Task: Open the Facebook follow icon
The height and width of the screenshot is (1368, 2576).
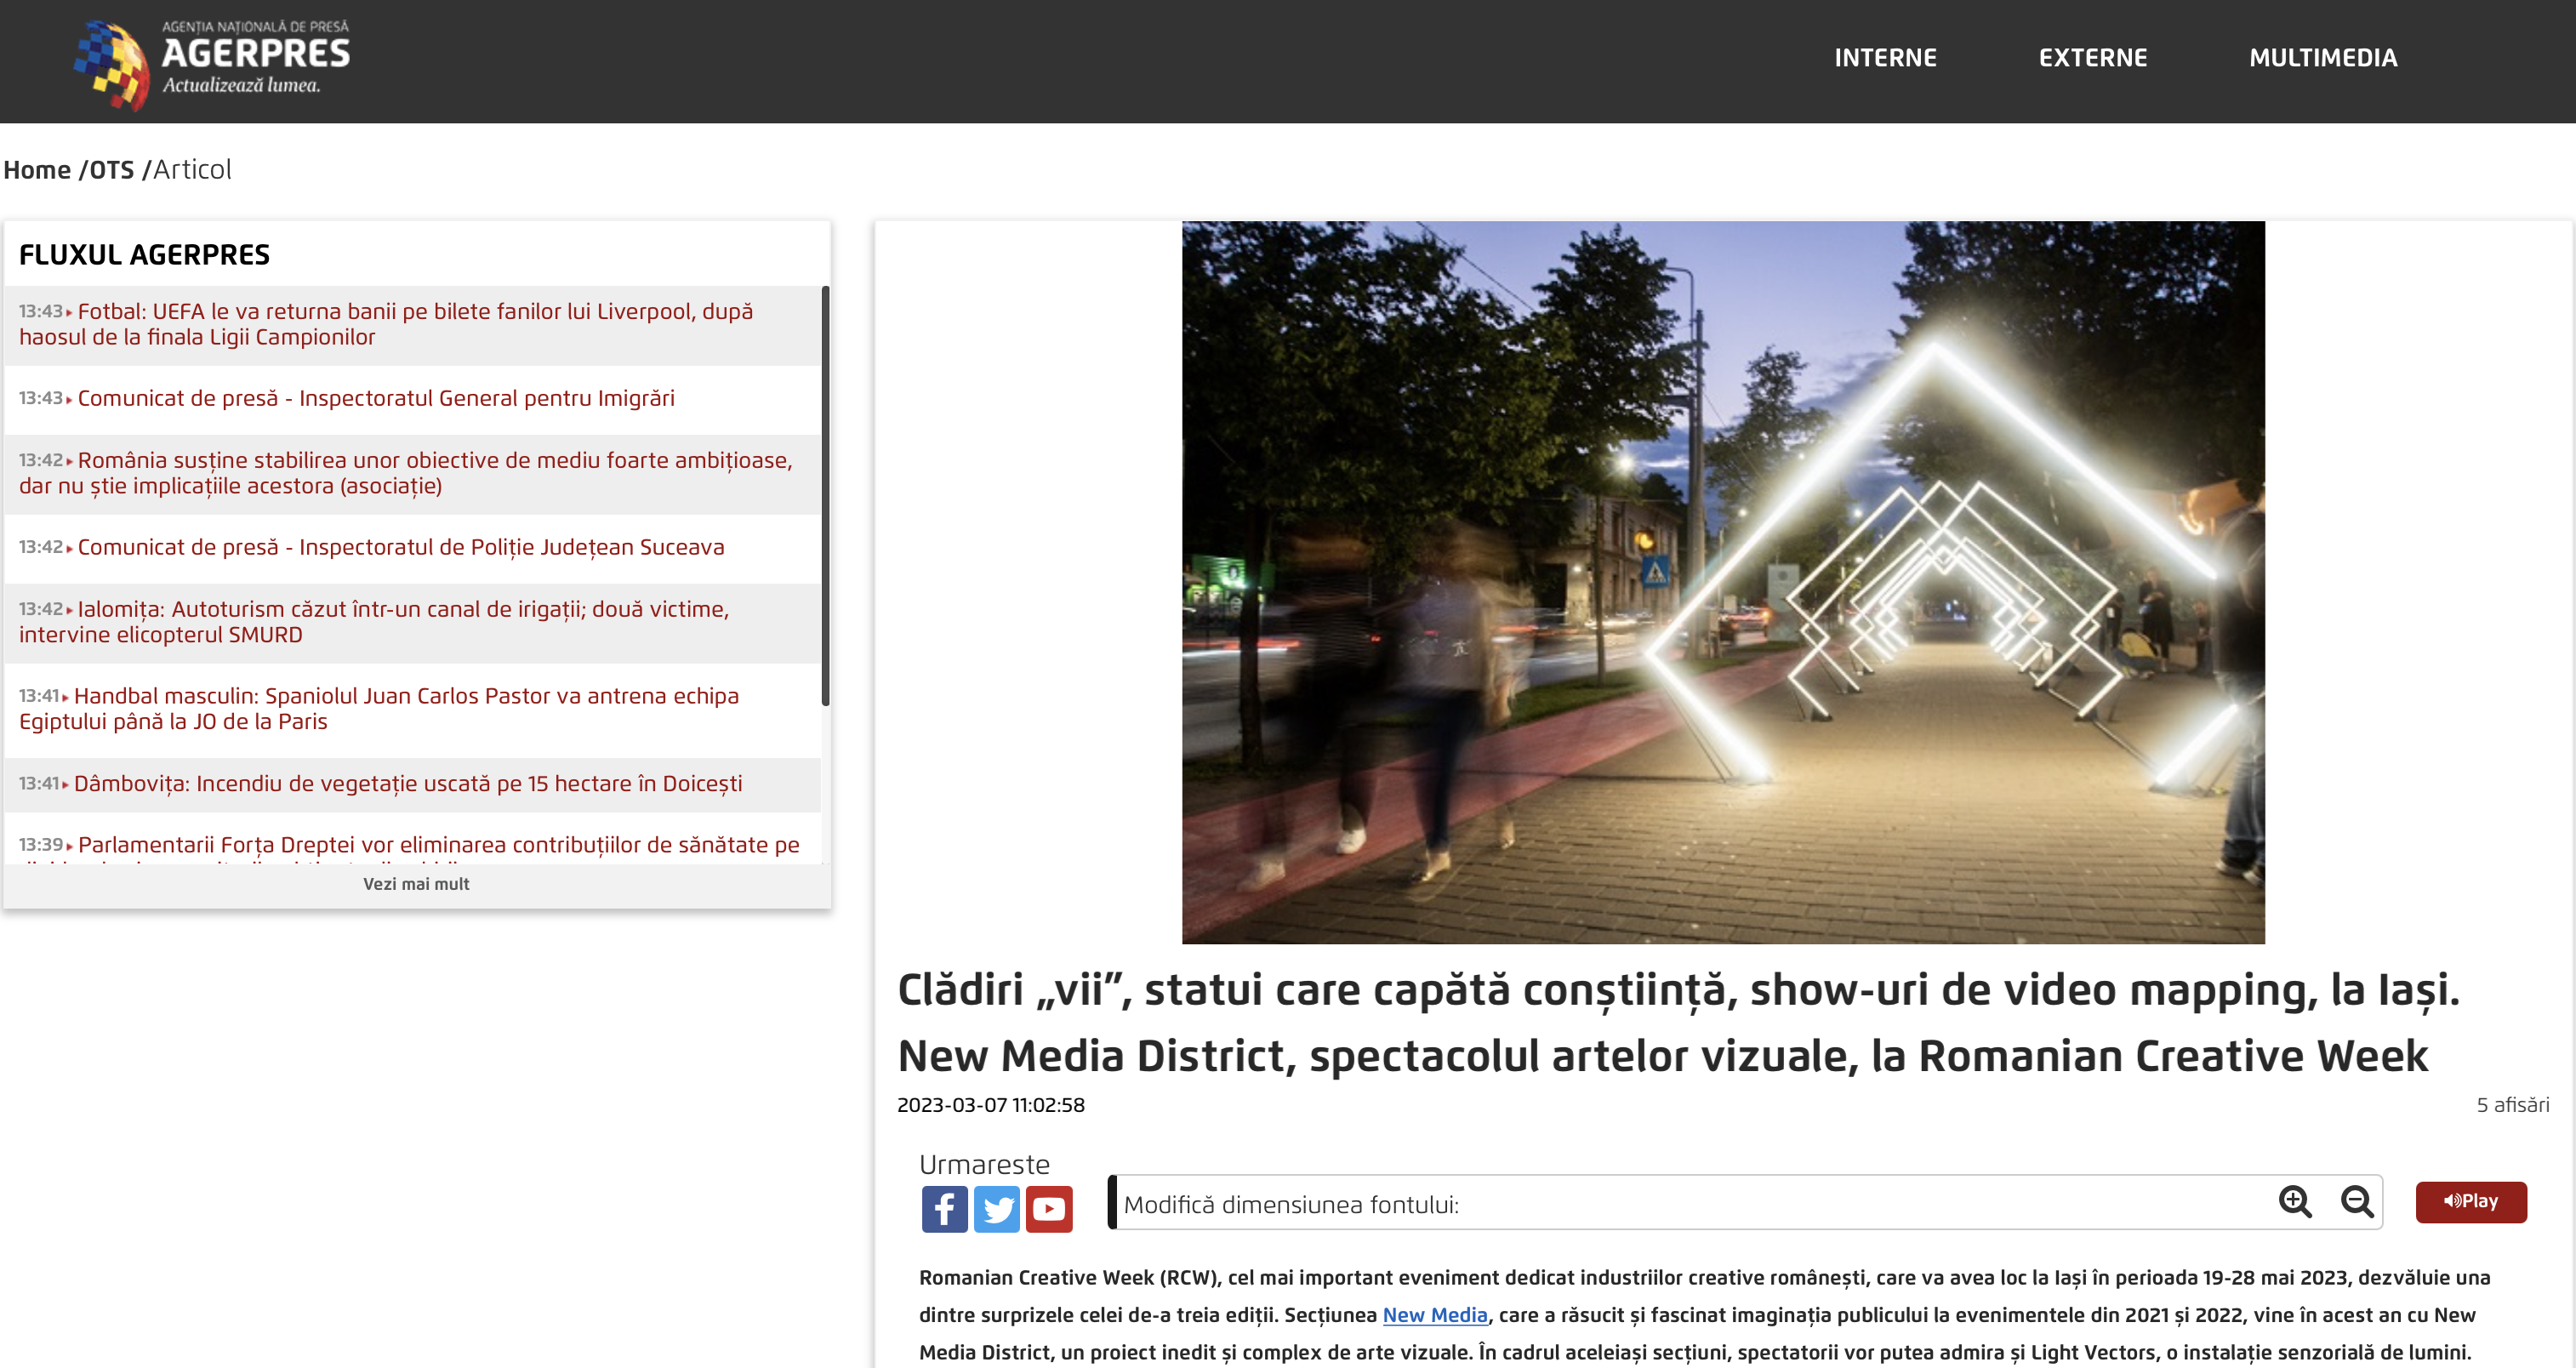Action: coord(944,1209)
